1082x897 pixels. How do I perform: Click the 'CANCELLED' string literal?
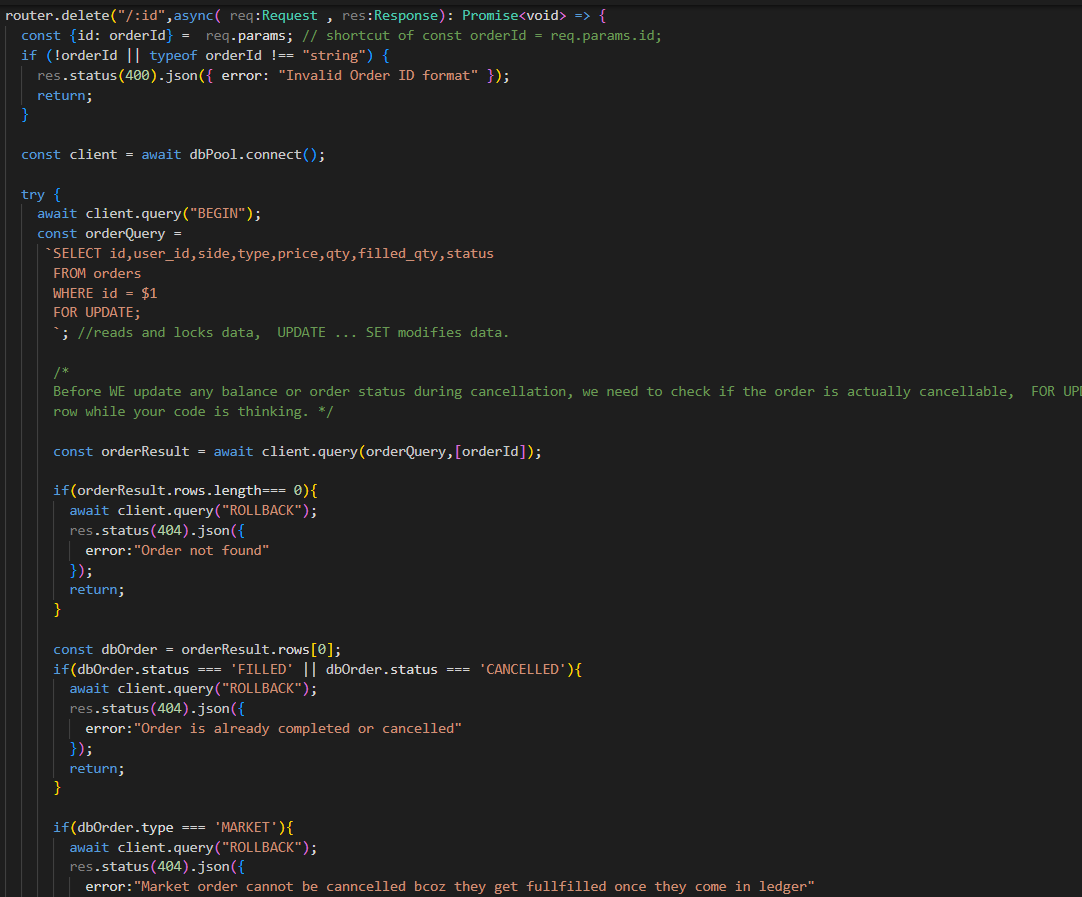(522, 669)
